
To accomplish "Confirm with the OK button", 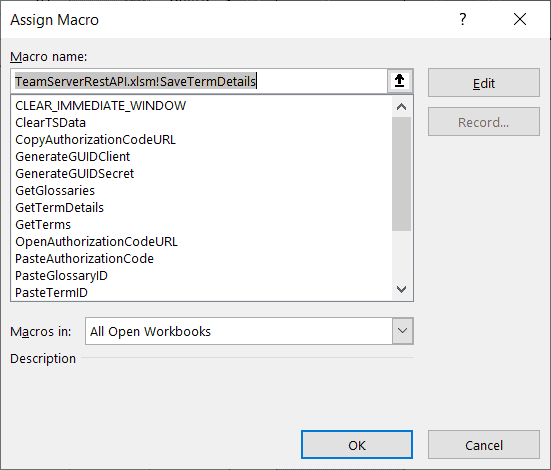I will 357,445.
